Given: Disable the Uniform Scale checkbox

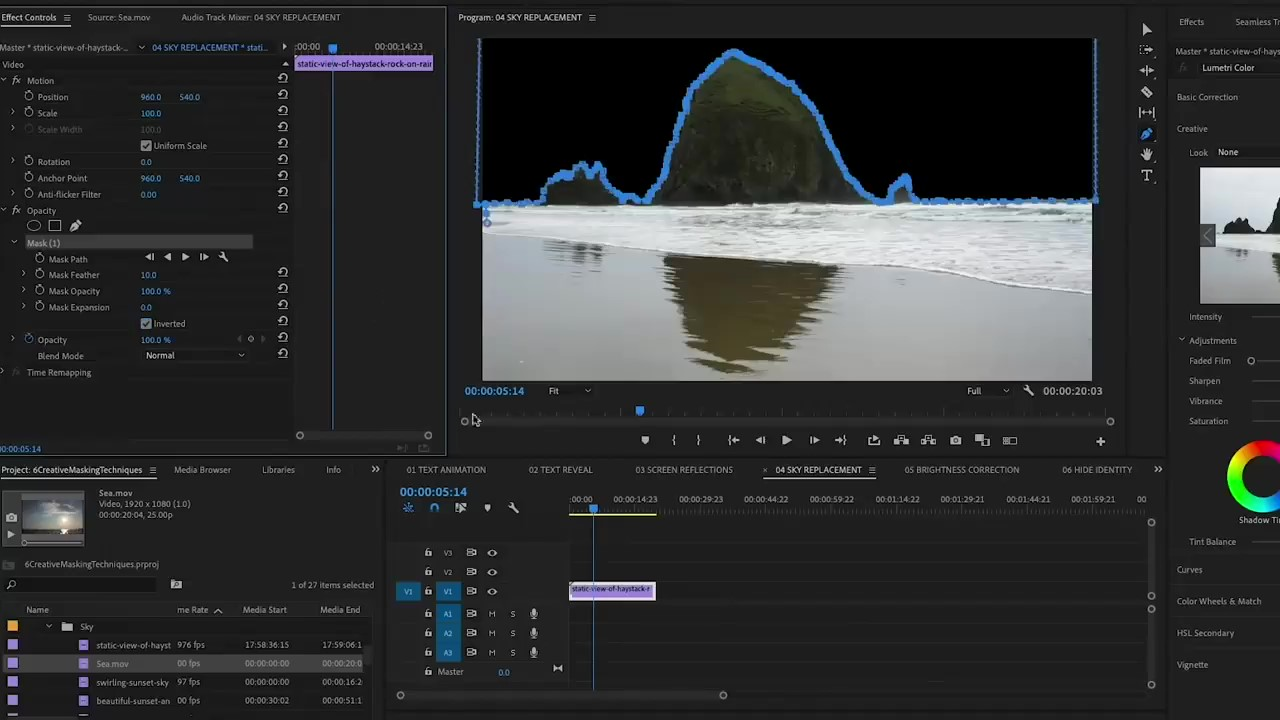Looking at the screenshot, I should (x=146, y=146).
